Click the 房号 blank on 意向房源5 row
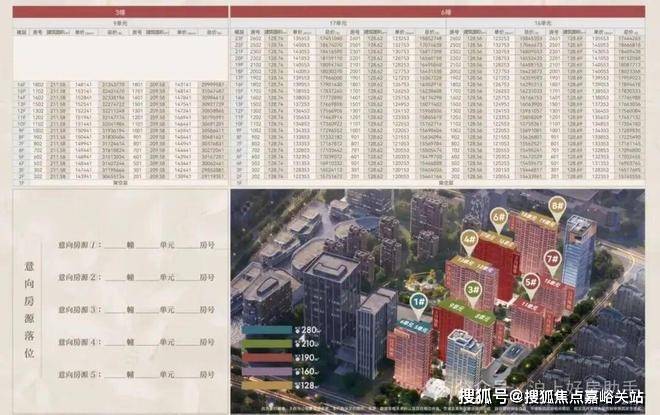Viewport: 660px width, 415px height. point(187,375)
